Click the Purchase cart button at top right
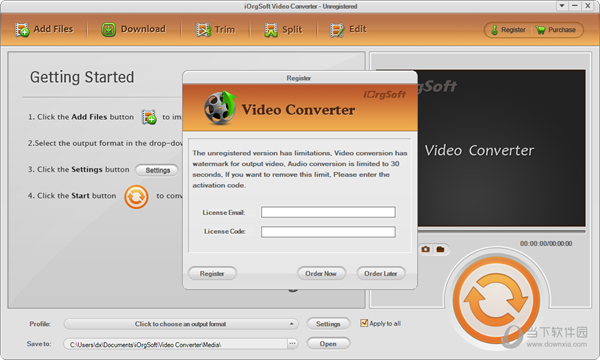 [556, 30]
